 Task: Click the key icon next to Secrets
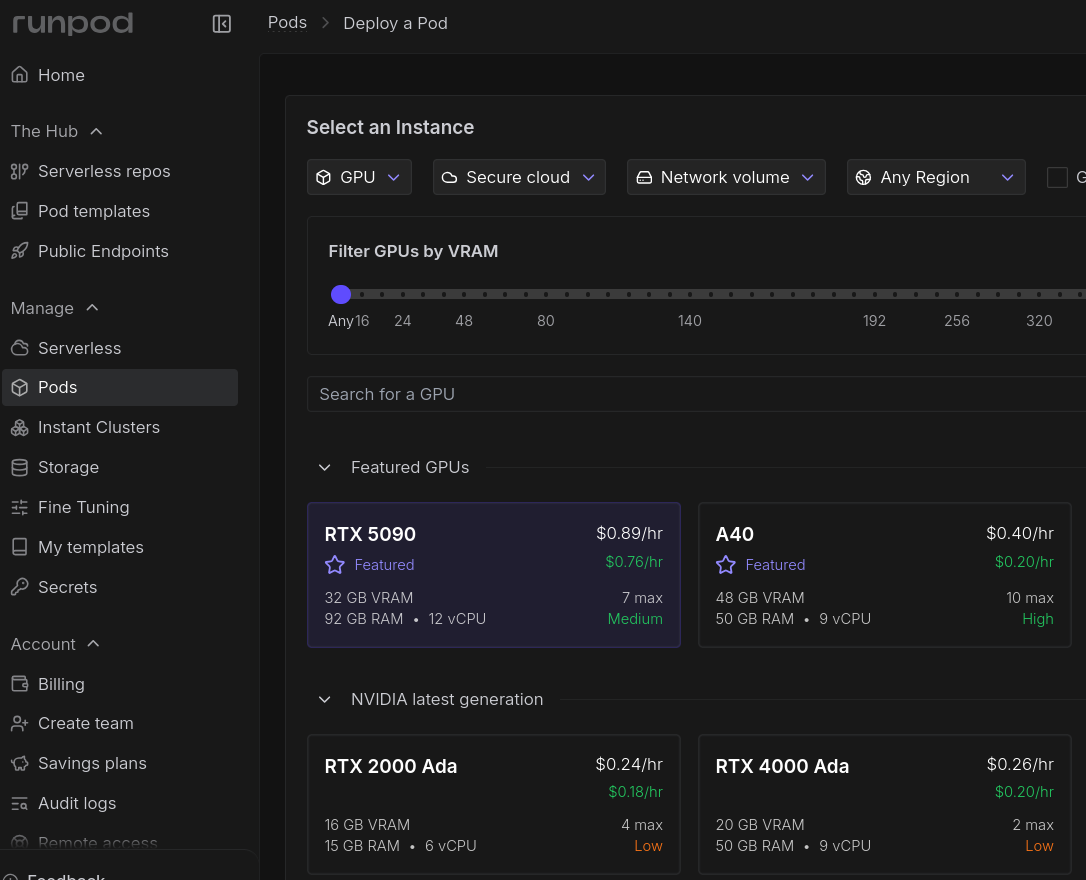coord(19,587)
